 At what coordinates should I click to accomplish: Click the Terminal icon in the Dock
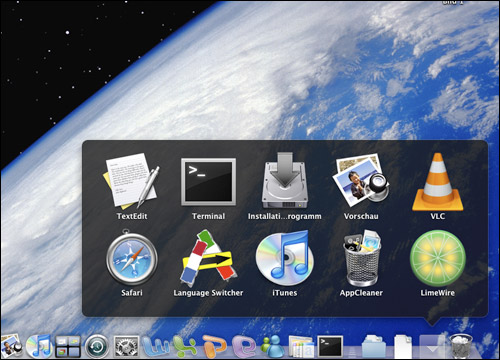point(330,347)
